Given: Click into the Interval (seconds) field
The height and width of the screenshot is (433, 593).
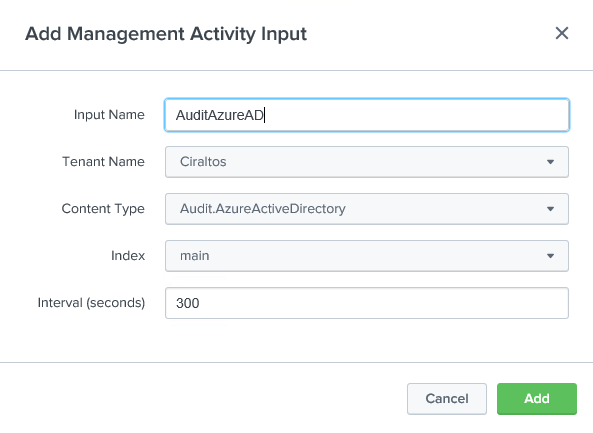Looking at the screenshot, I should tap(366, 303).
